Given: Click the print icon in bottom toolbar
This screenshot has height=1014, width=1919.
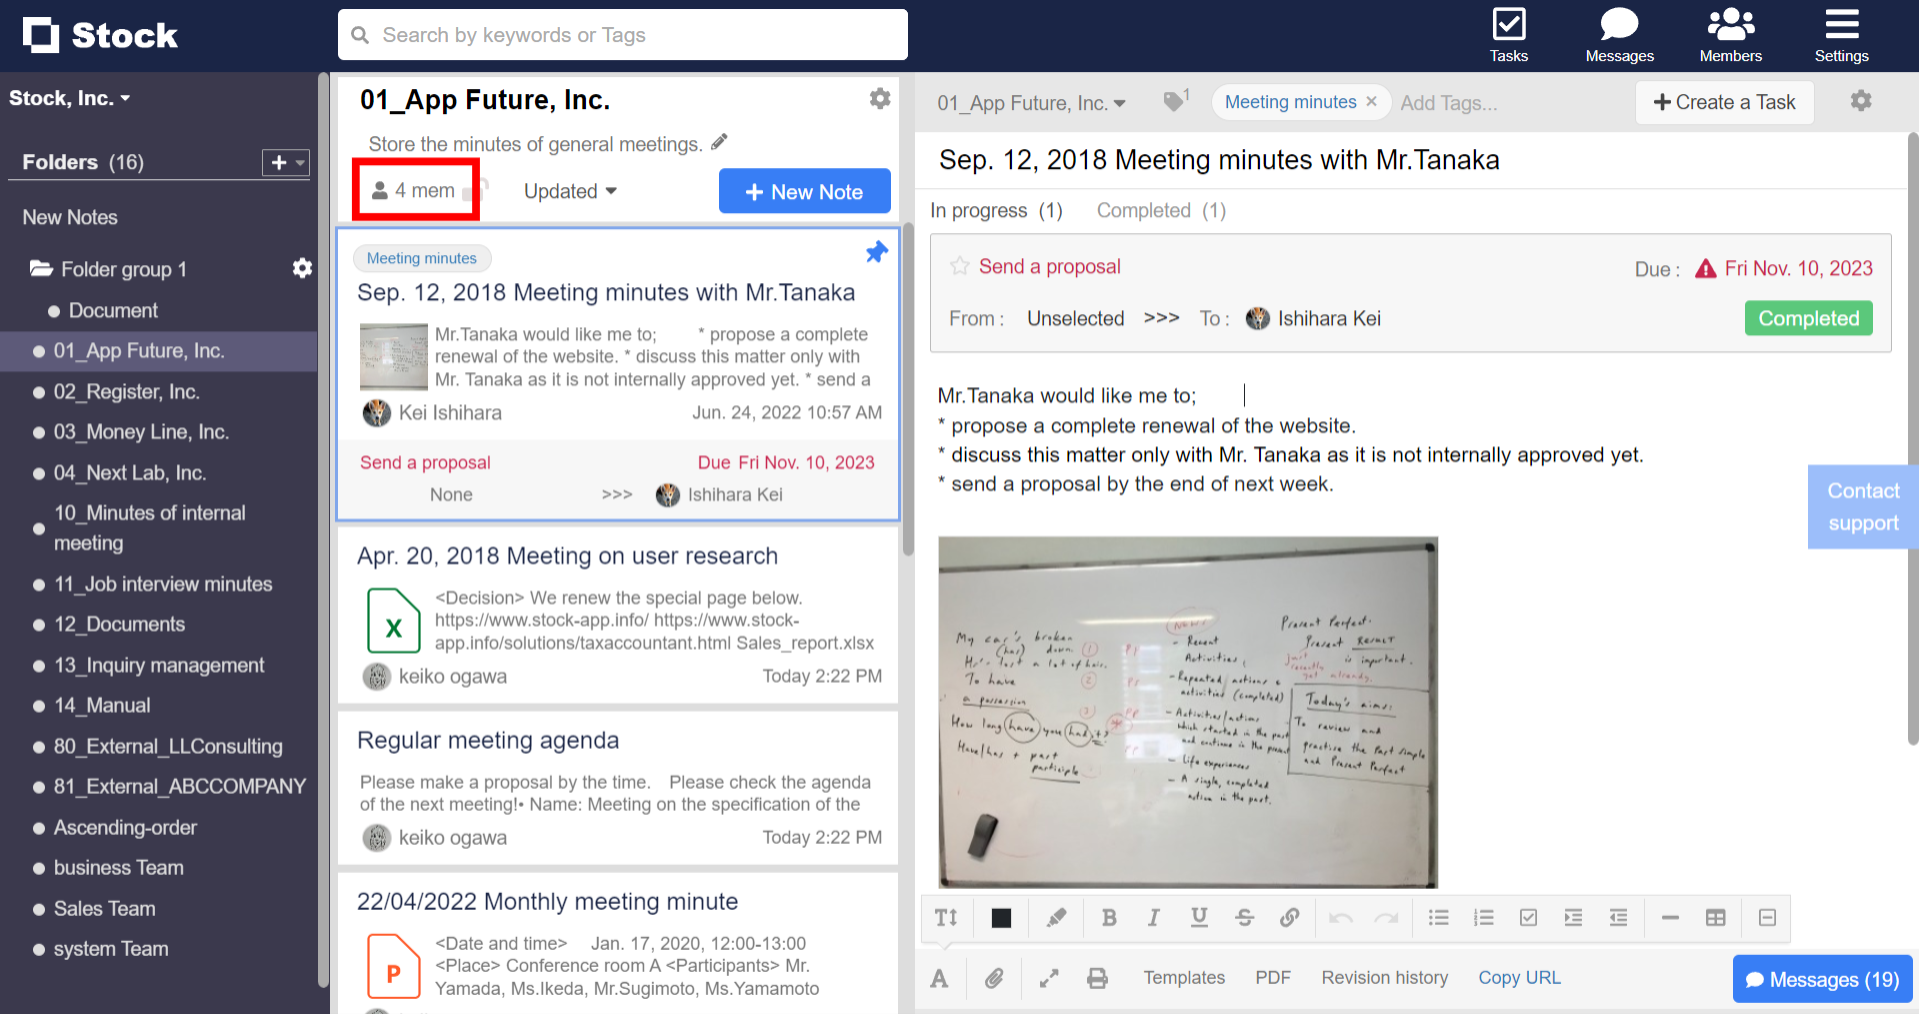Looking at the screenshot, I should click(x=1097, y=978).
